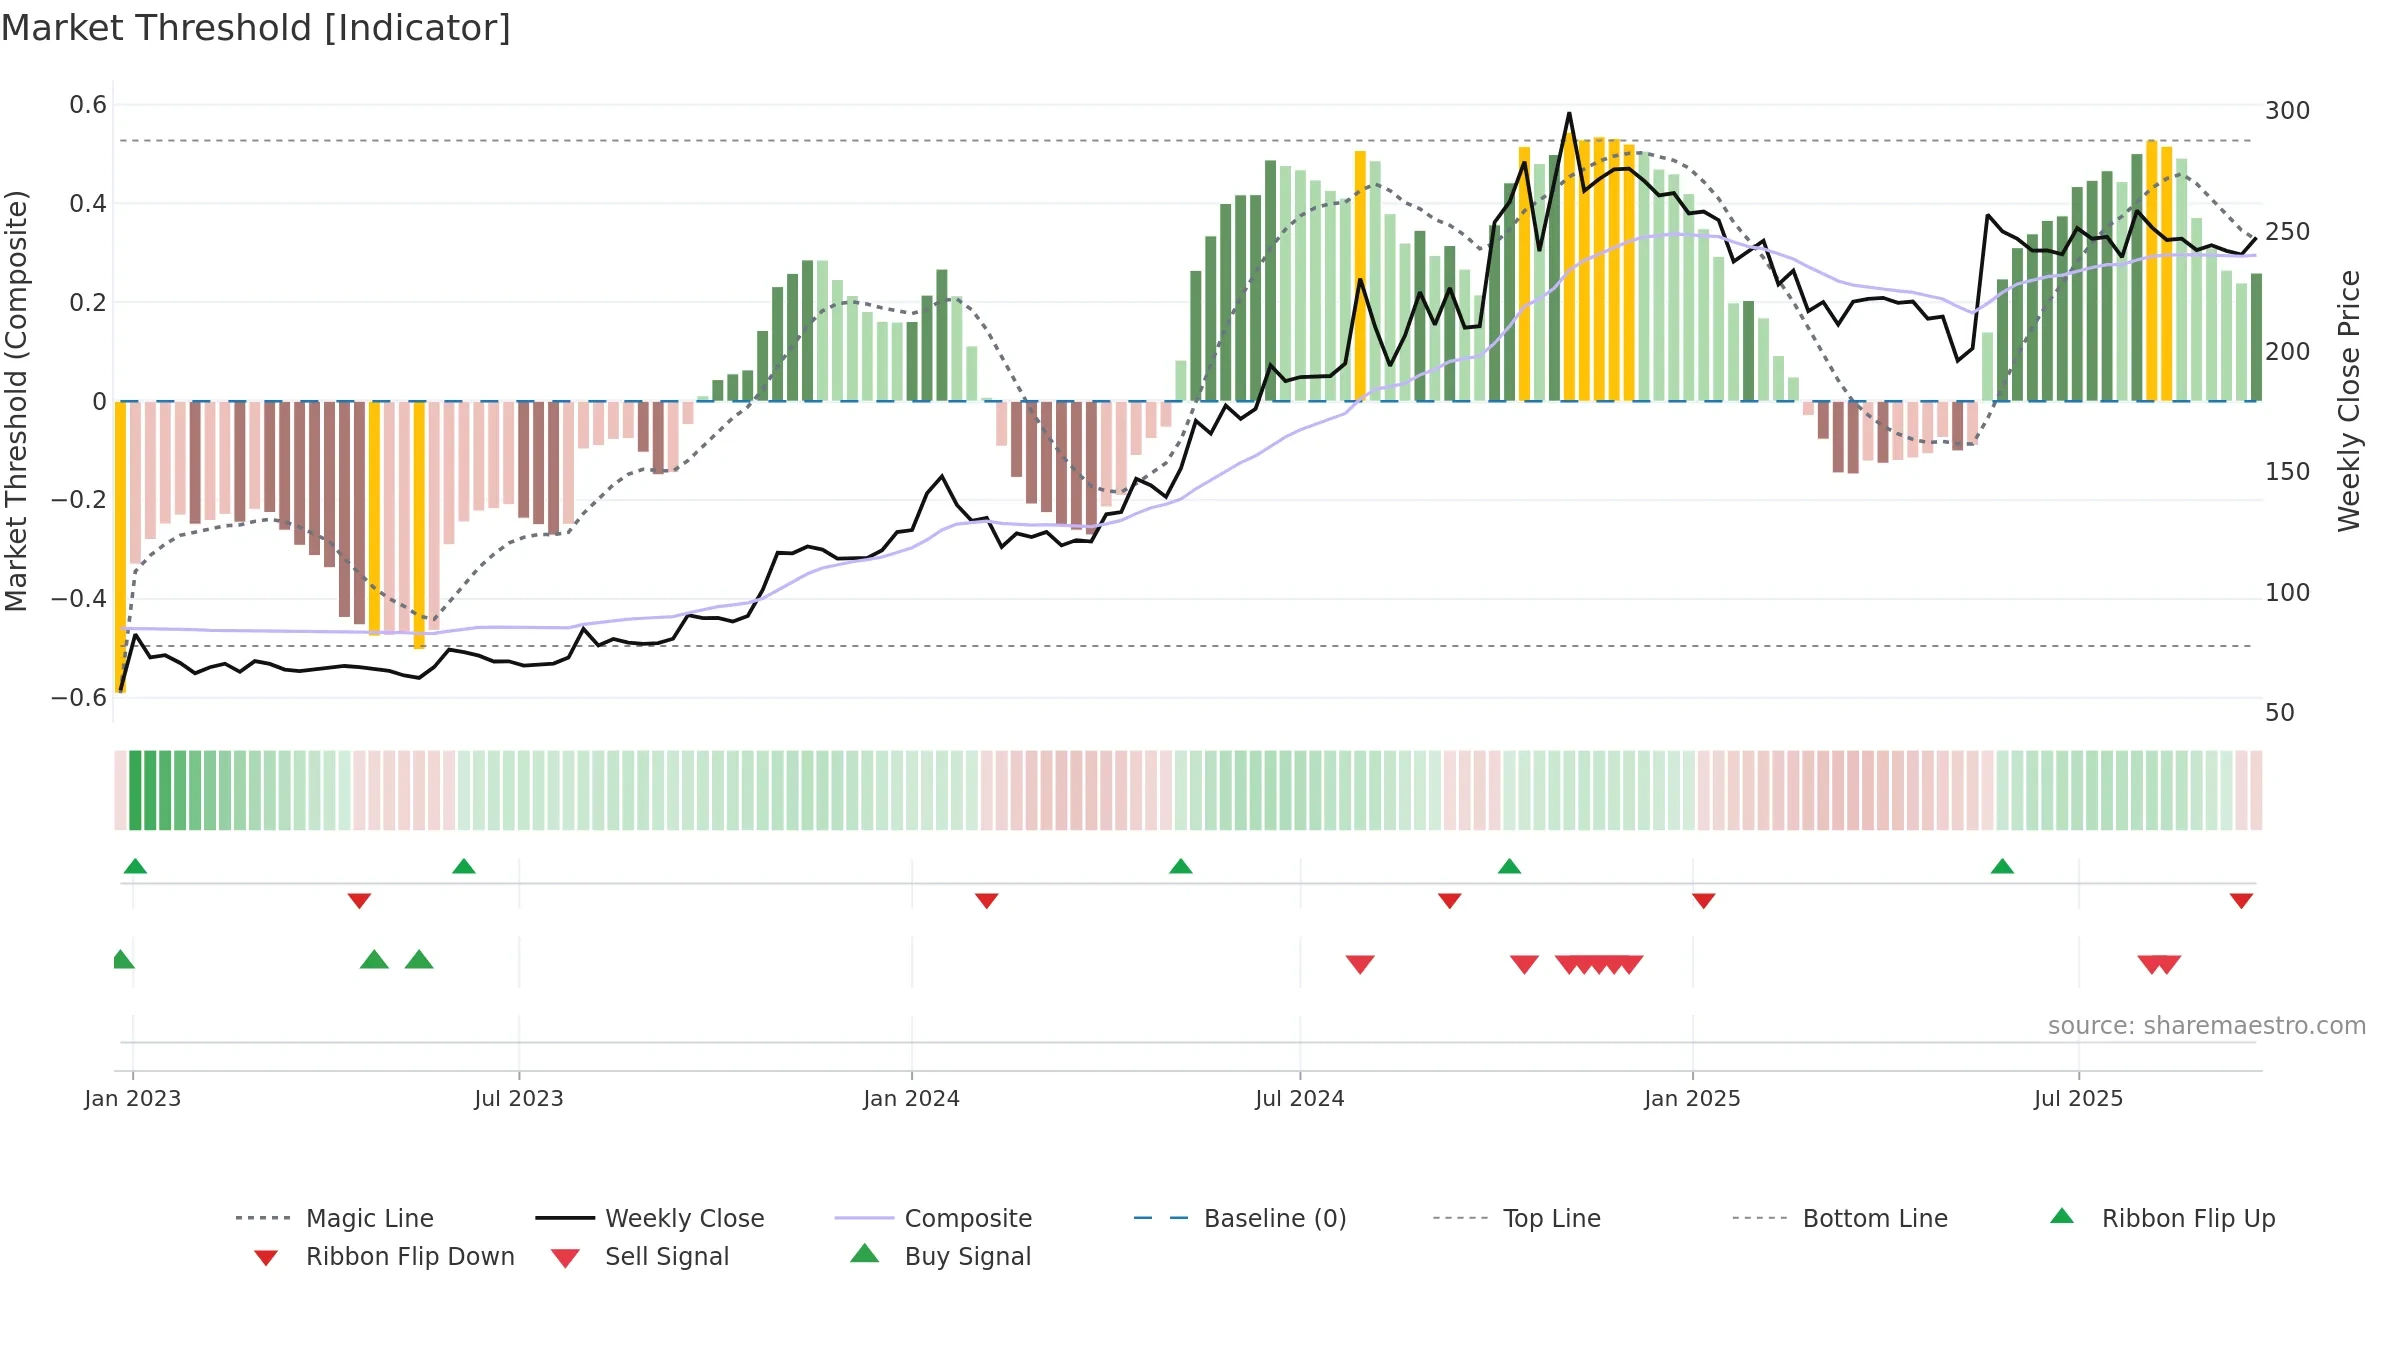Toggle the Ribbon Flip Up legend entry
The image size is (2400, 1350).
pos(2162,1218)
